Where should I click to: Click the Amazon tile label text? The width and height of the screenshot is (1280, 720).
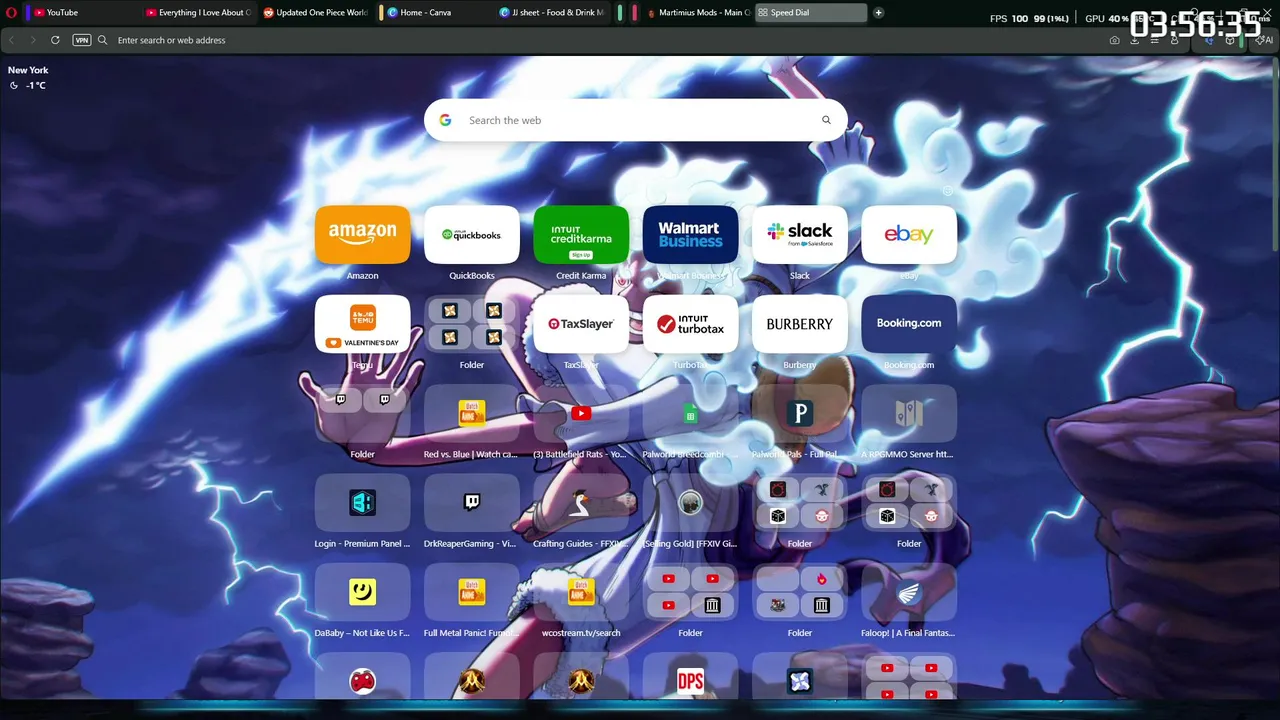point(362,276)
